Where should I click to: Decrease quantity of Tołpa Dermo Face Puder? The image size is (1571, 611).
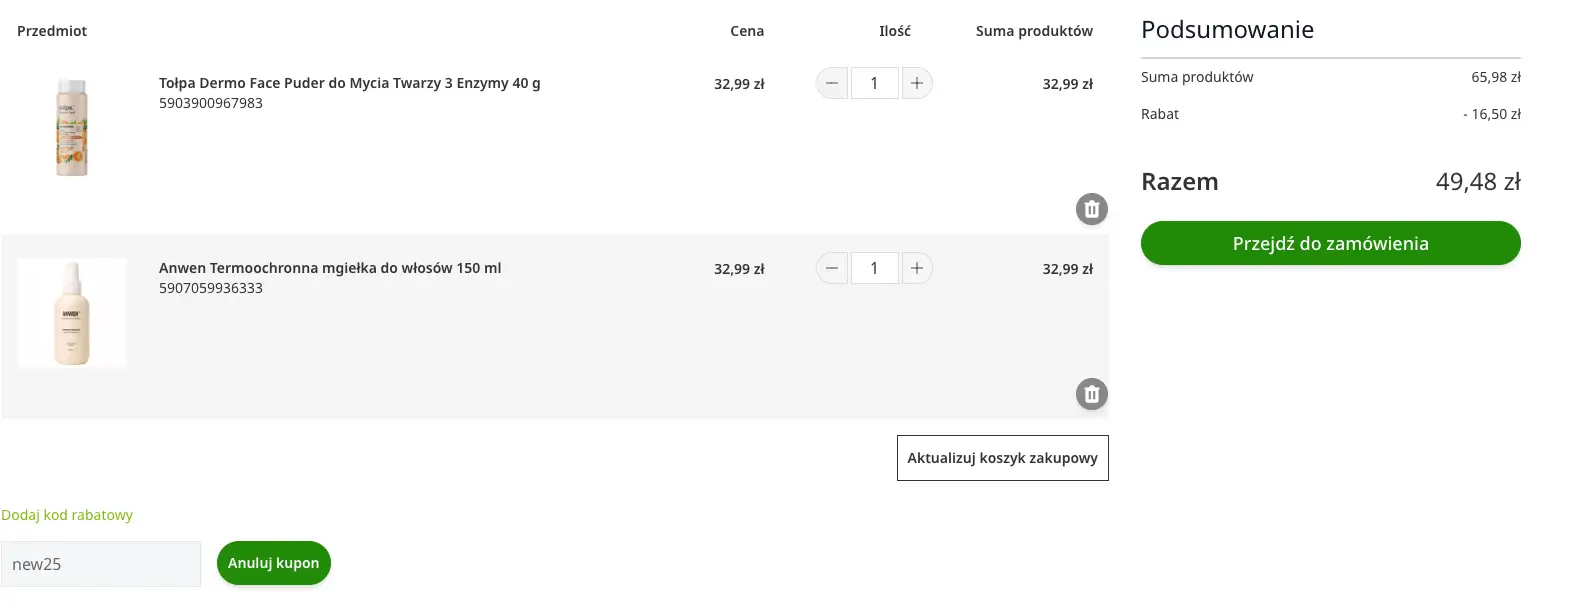click(831, 83)
